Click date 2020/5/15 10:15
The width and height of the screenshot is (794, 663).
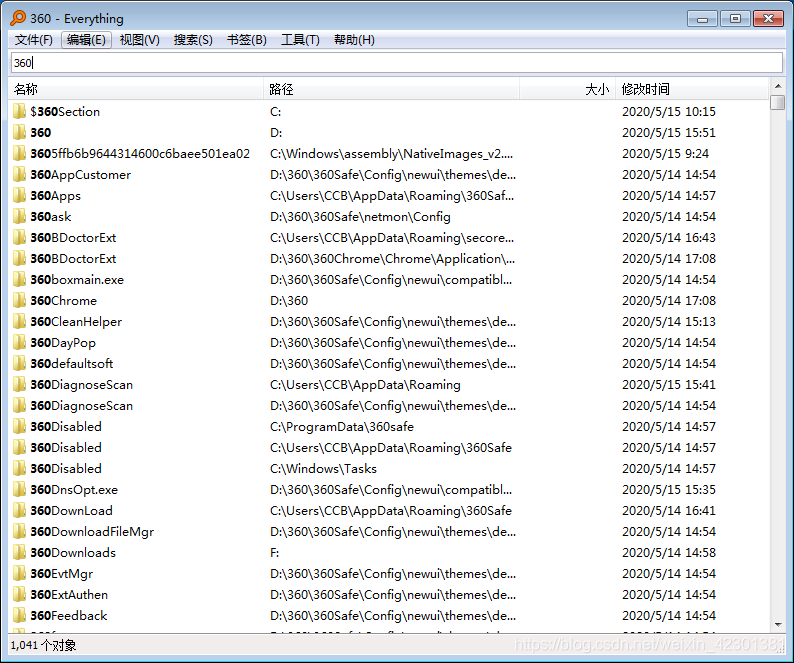coord(668,111)
